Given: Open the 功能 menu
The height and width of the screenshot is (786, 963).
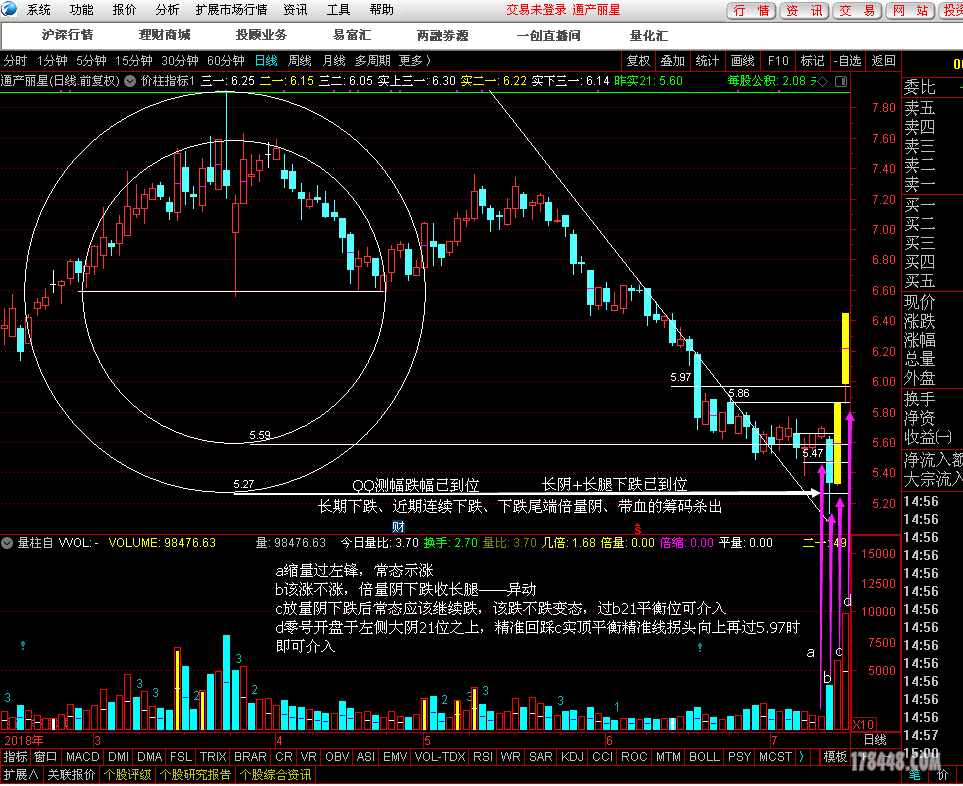Looking at the screenshot, I should click(x=82, y=10).
